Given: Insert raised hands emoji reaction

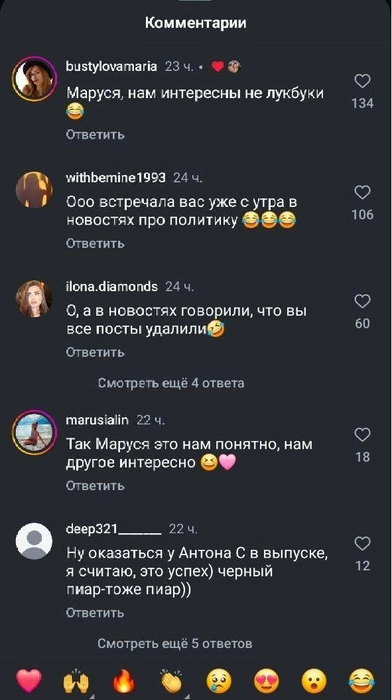Looking at the screenshot, I should click(x=76, y=681).
